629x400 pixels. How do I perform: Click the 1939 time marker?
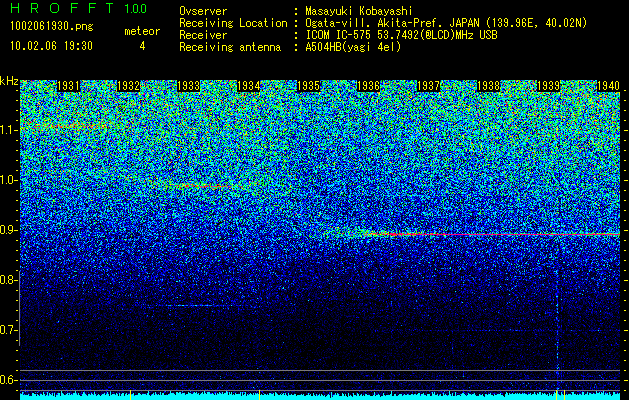548,86
